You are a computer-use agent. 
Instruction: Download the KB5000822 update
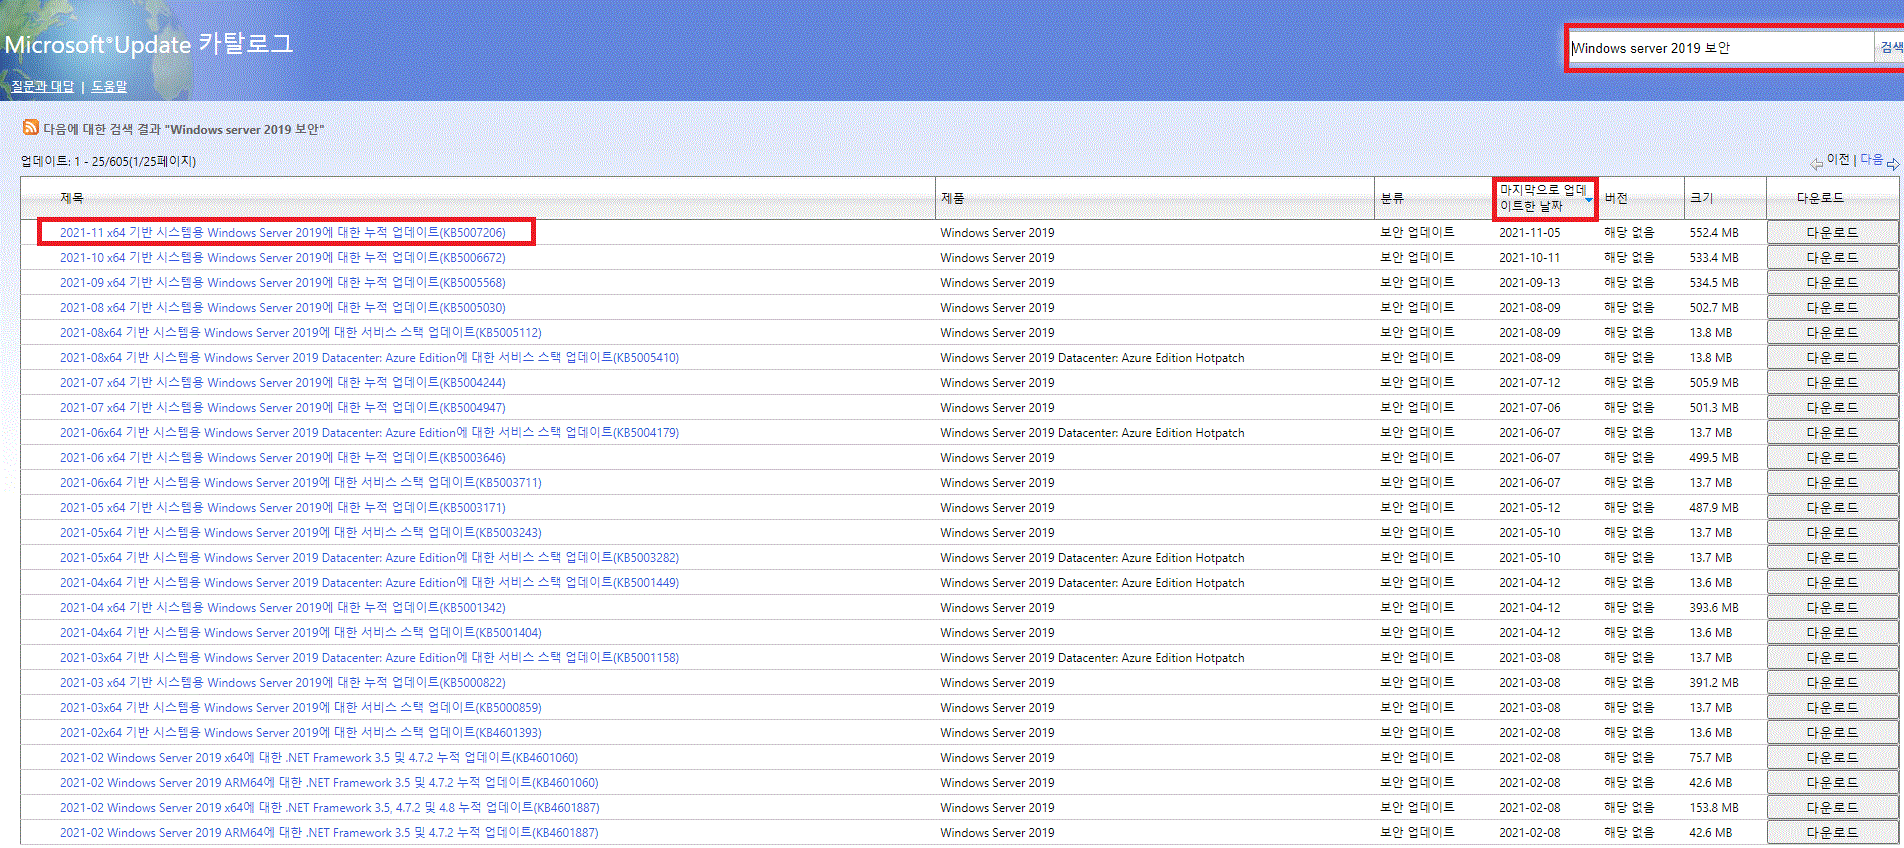coord(1832,682)
